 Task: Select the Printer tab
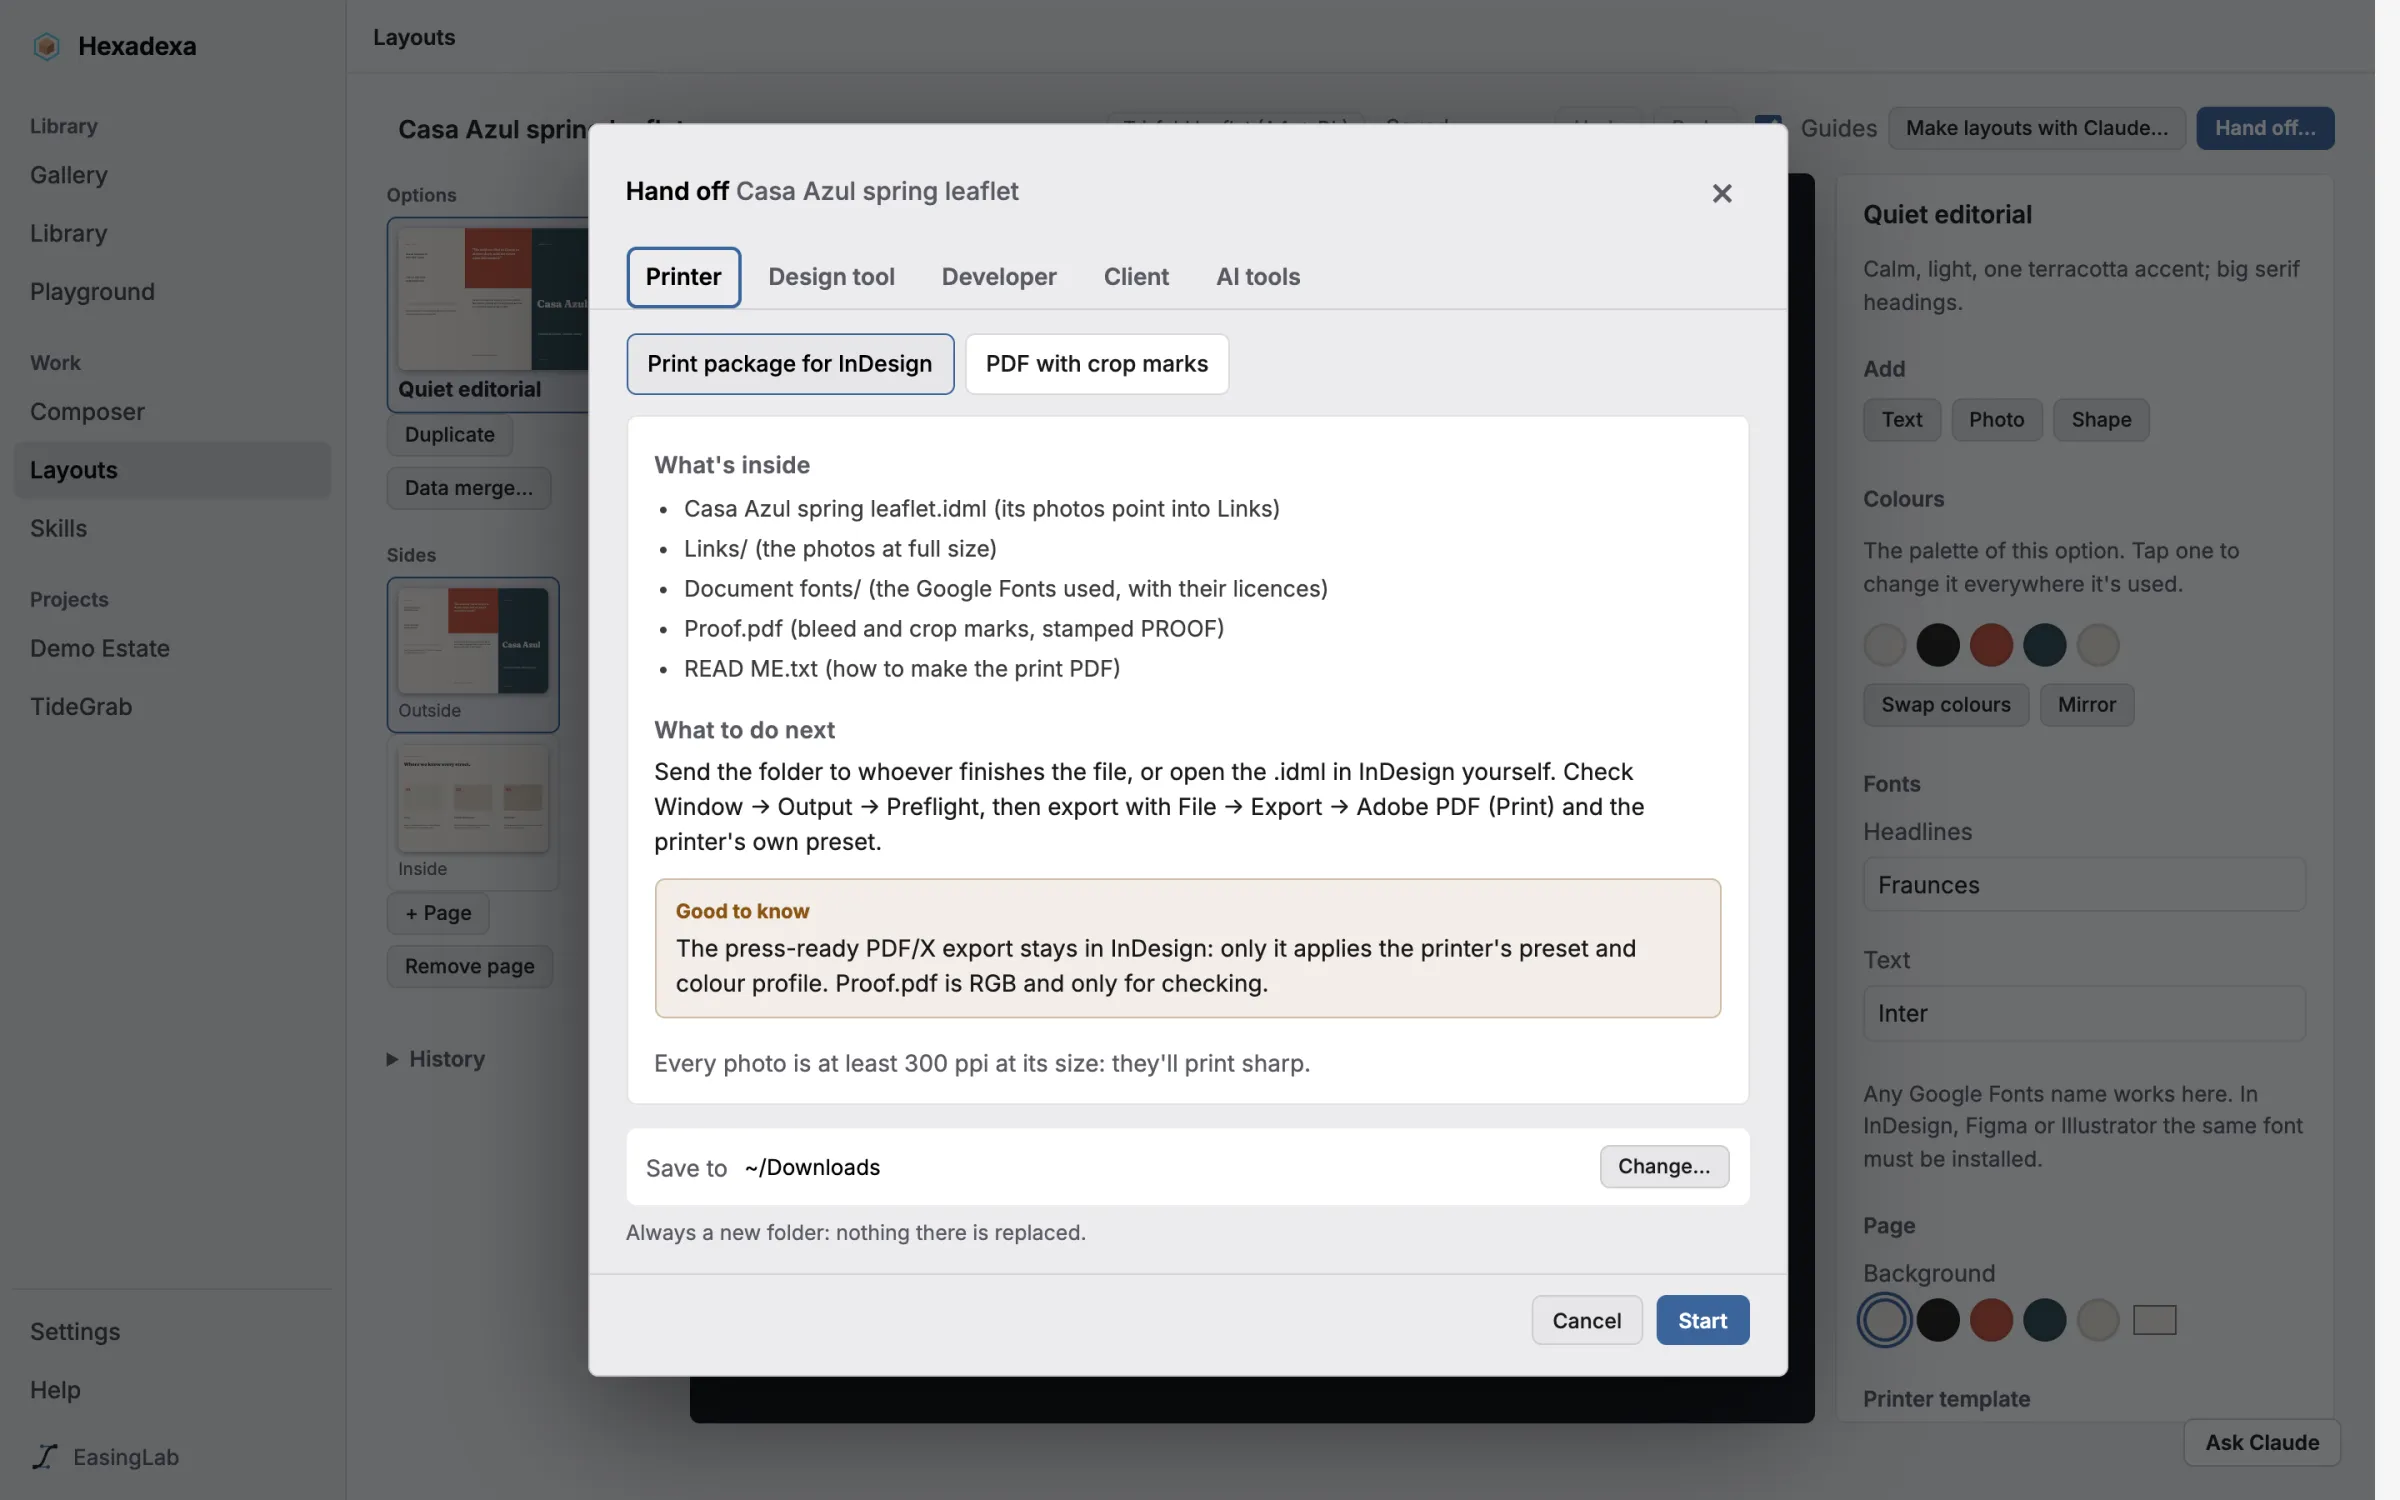(x=683, y=277)
